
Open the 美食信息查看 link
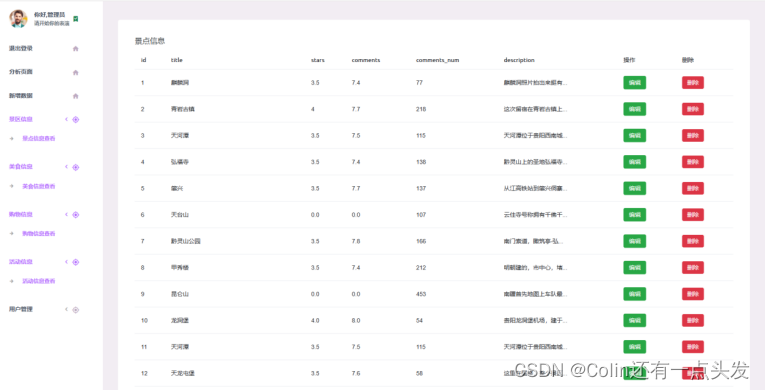pos(39,186)
